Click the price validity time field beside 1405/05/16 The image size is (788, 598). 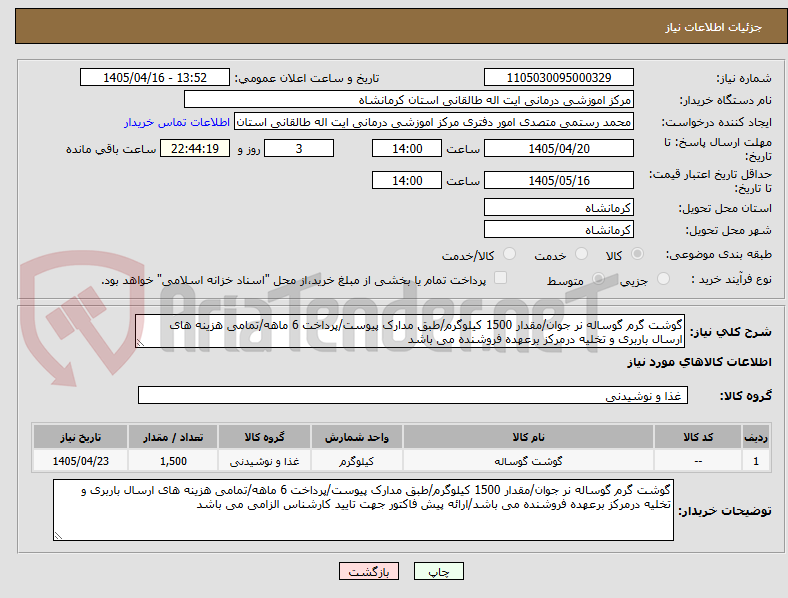click(407, 180)
